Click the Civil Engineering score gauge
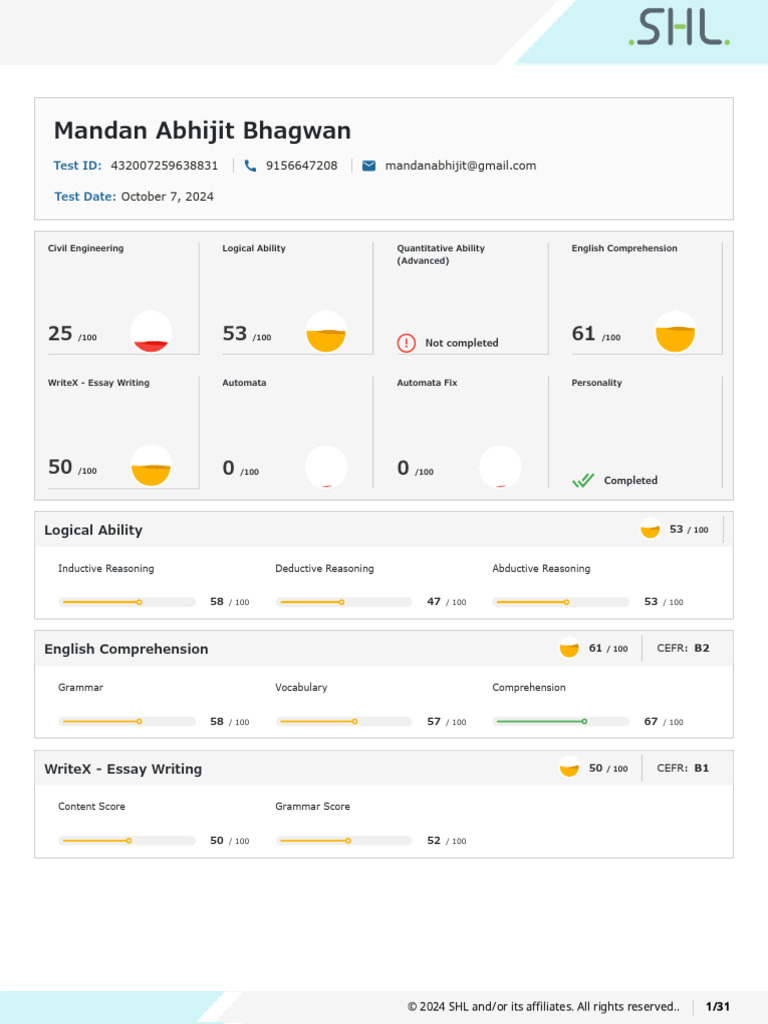Image resolution: width=768 pixels, height=1024 pixels. (x=152, y=332)
